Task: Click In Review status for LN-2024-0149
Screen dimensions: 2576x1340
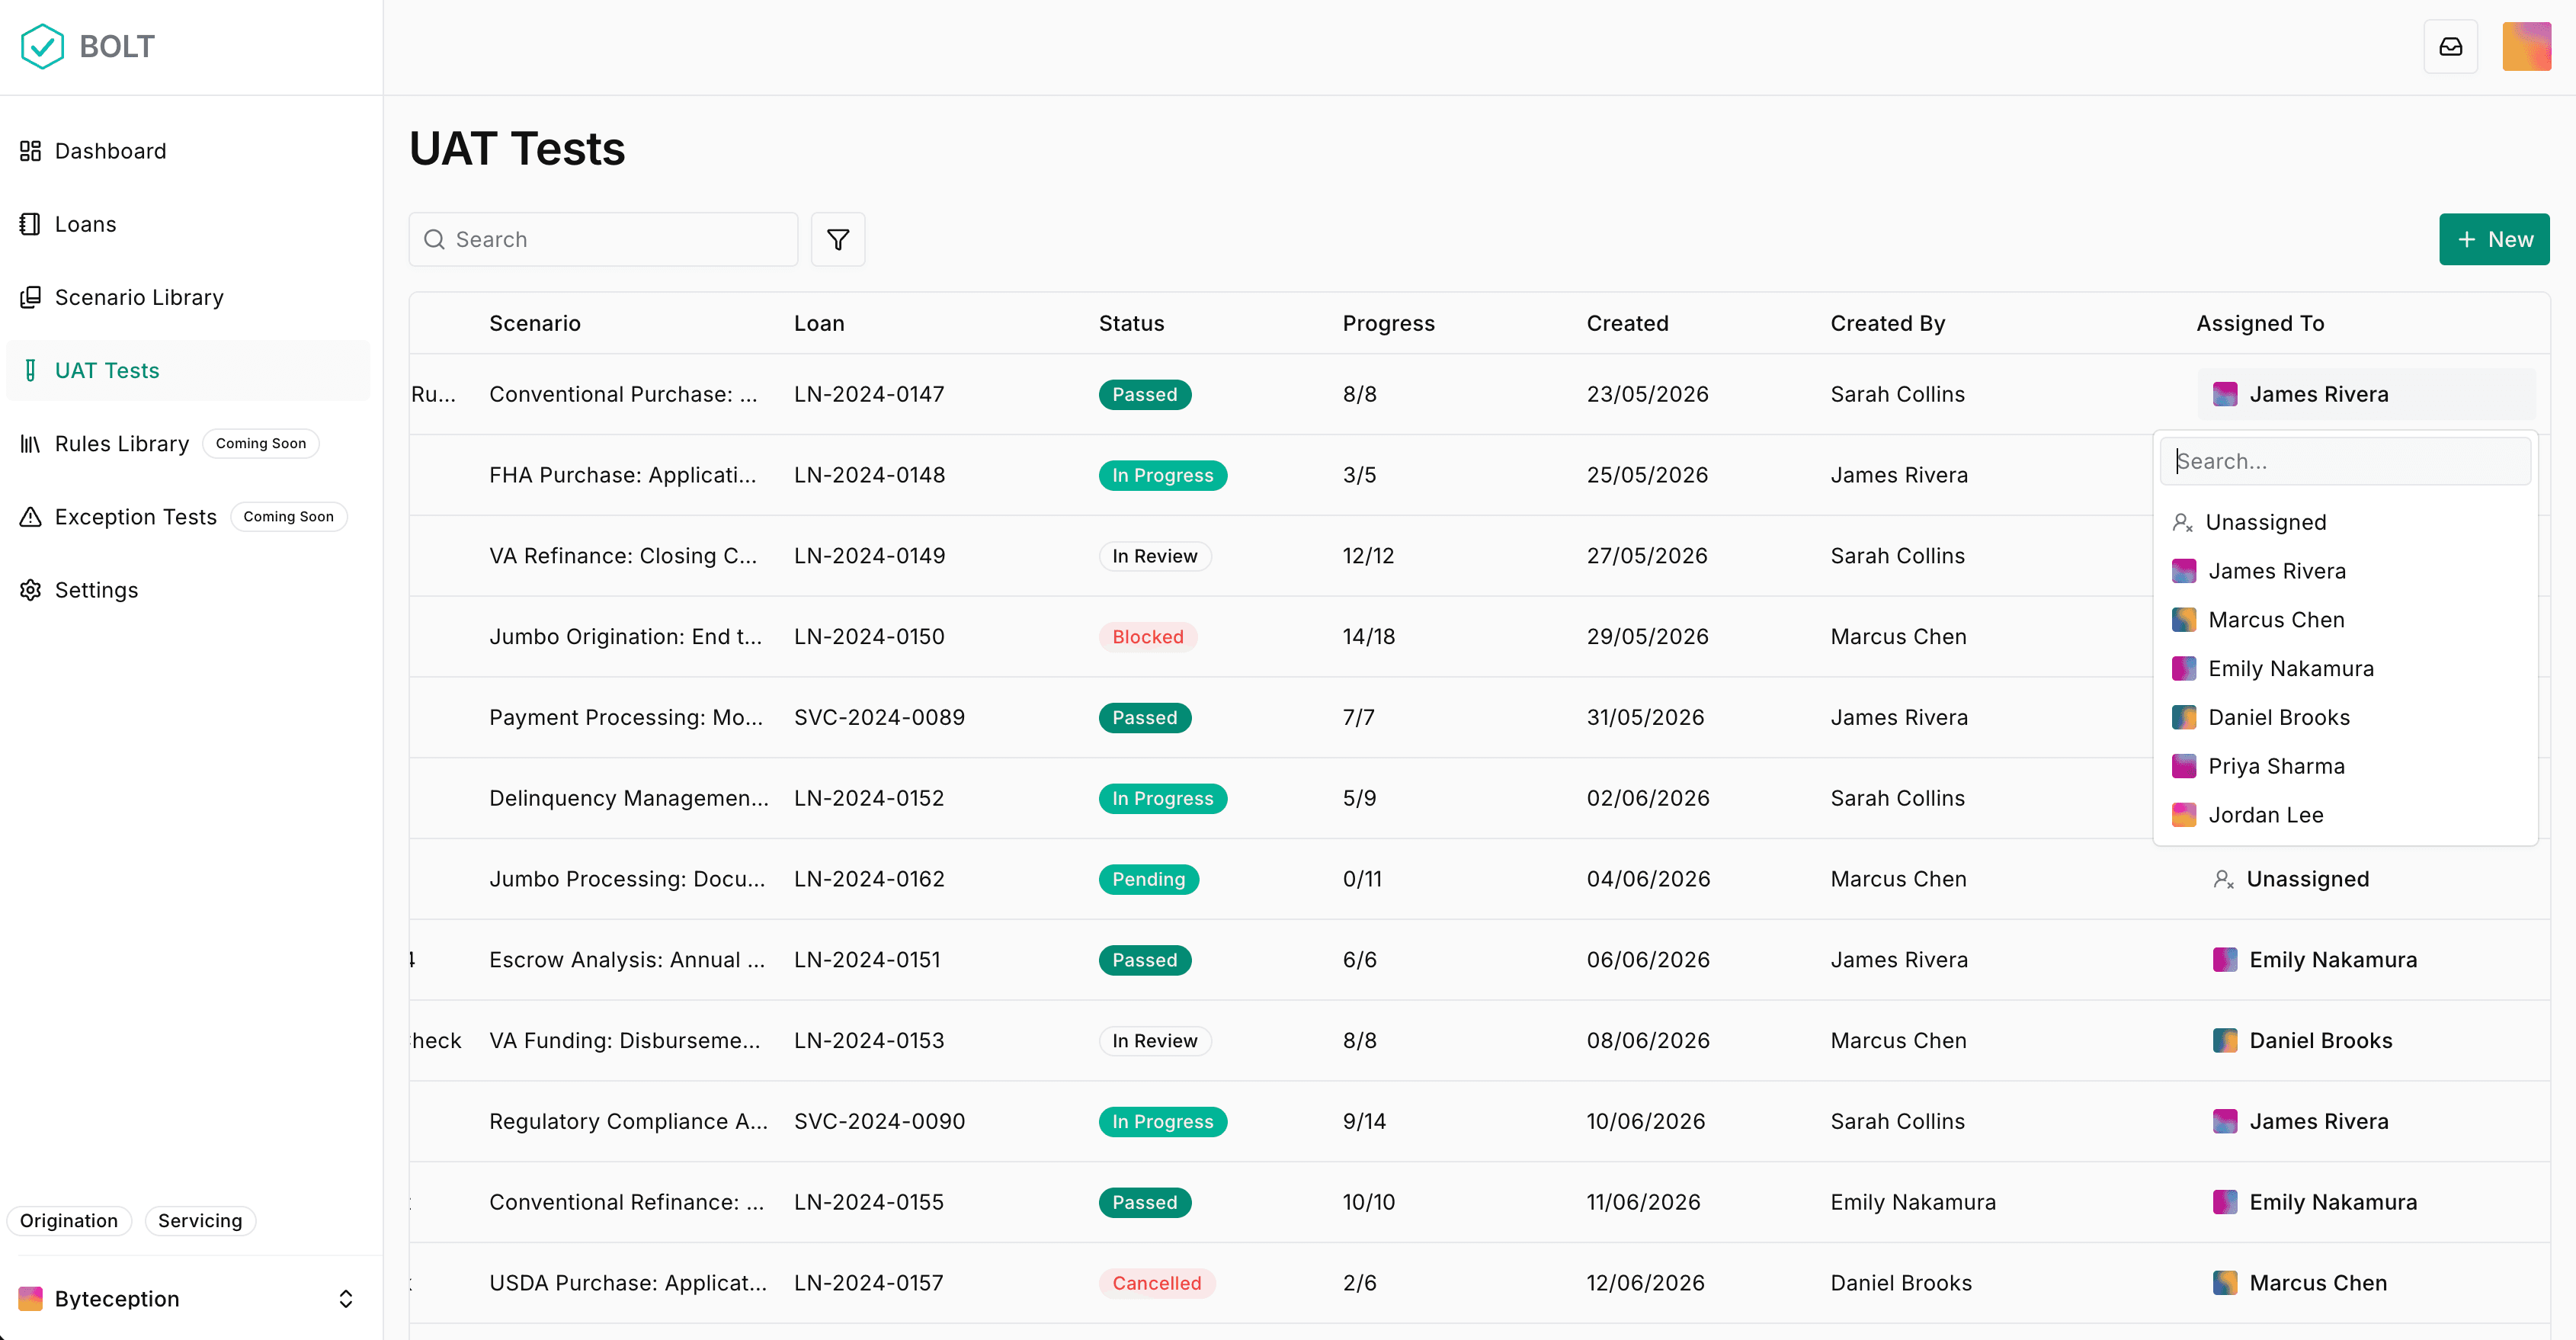Action: (x=1155, y=556)
